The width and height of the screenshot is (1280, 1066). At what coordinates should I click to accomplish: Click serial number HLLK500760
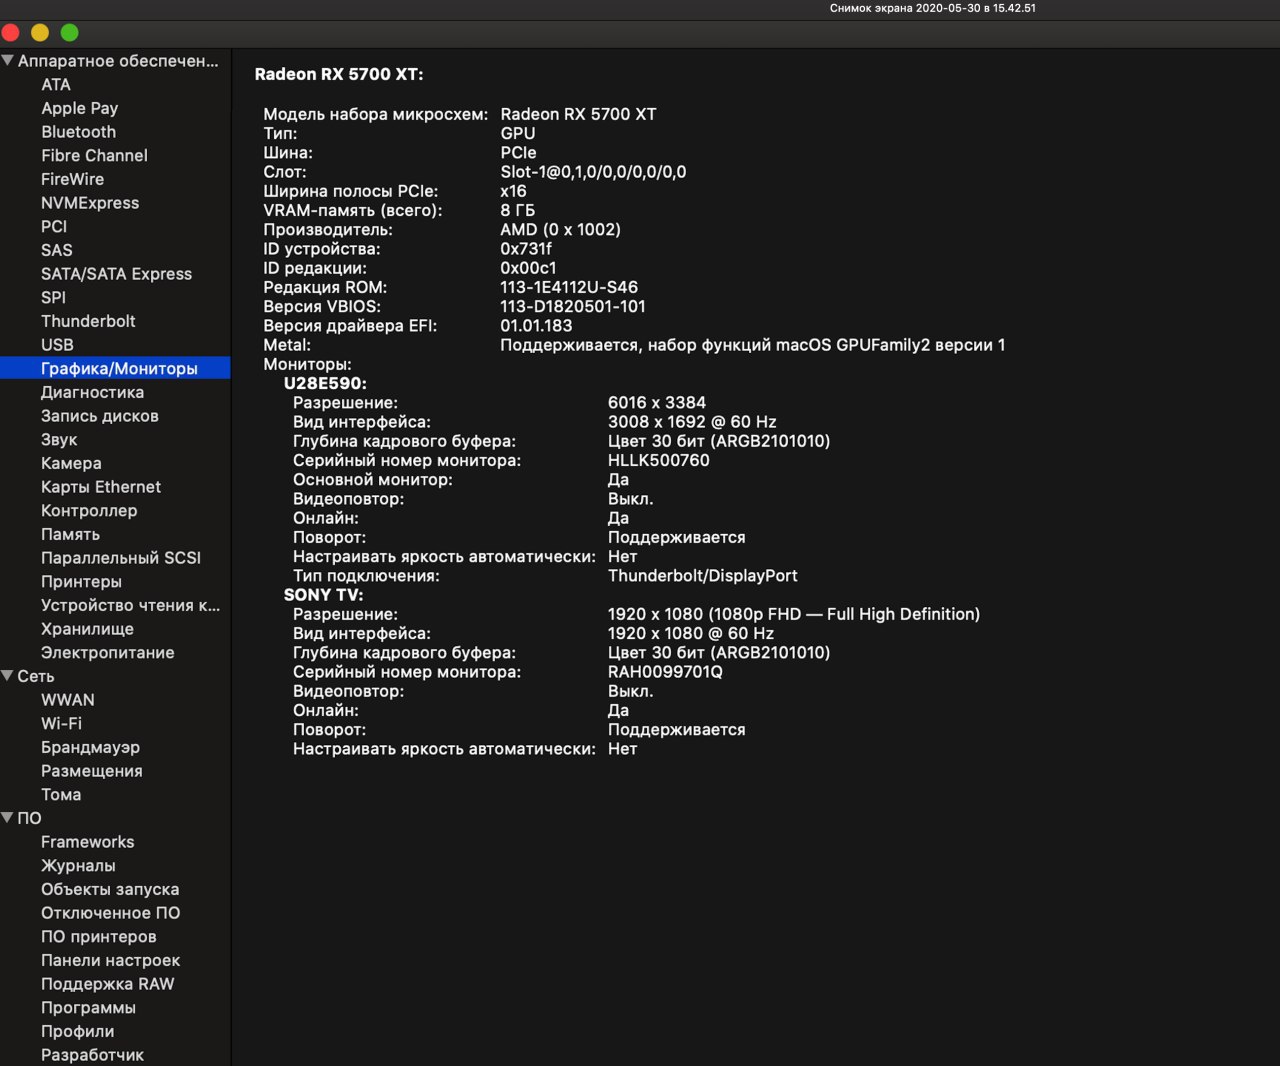click(659, 461)
